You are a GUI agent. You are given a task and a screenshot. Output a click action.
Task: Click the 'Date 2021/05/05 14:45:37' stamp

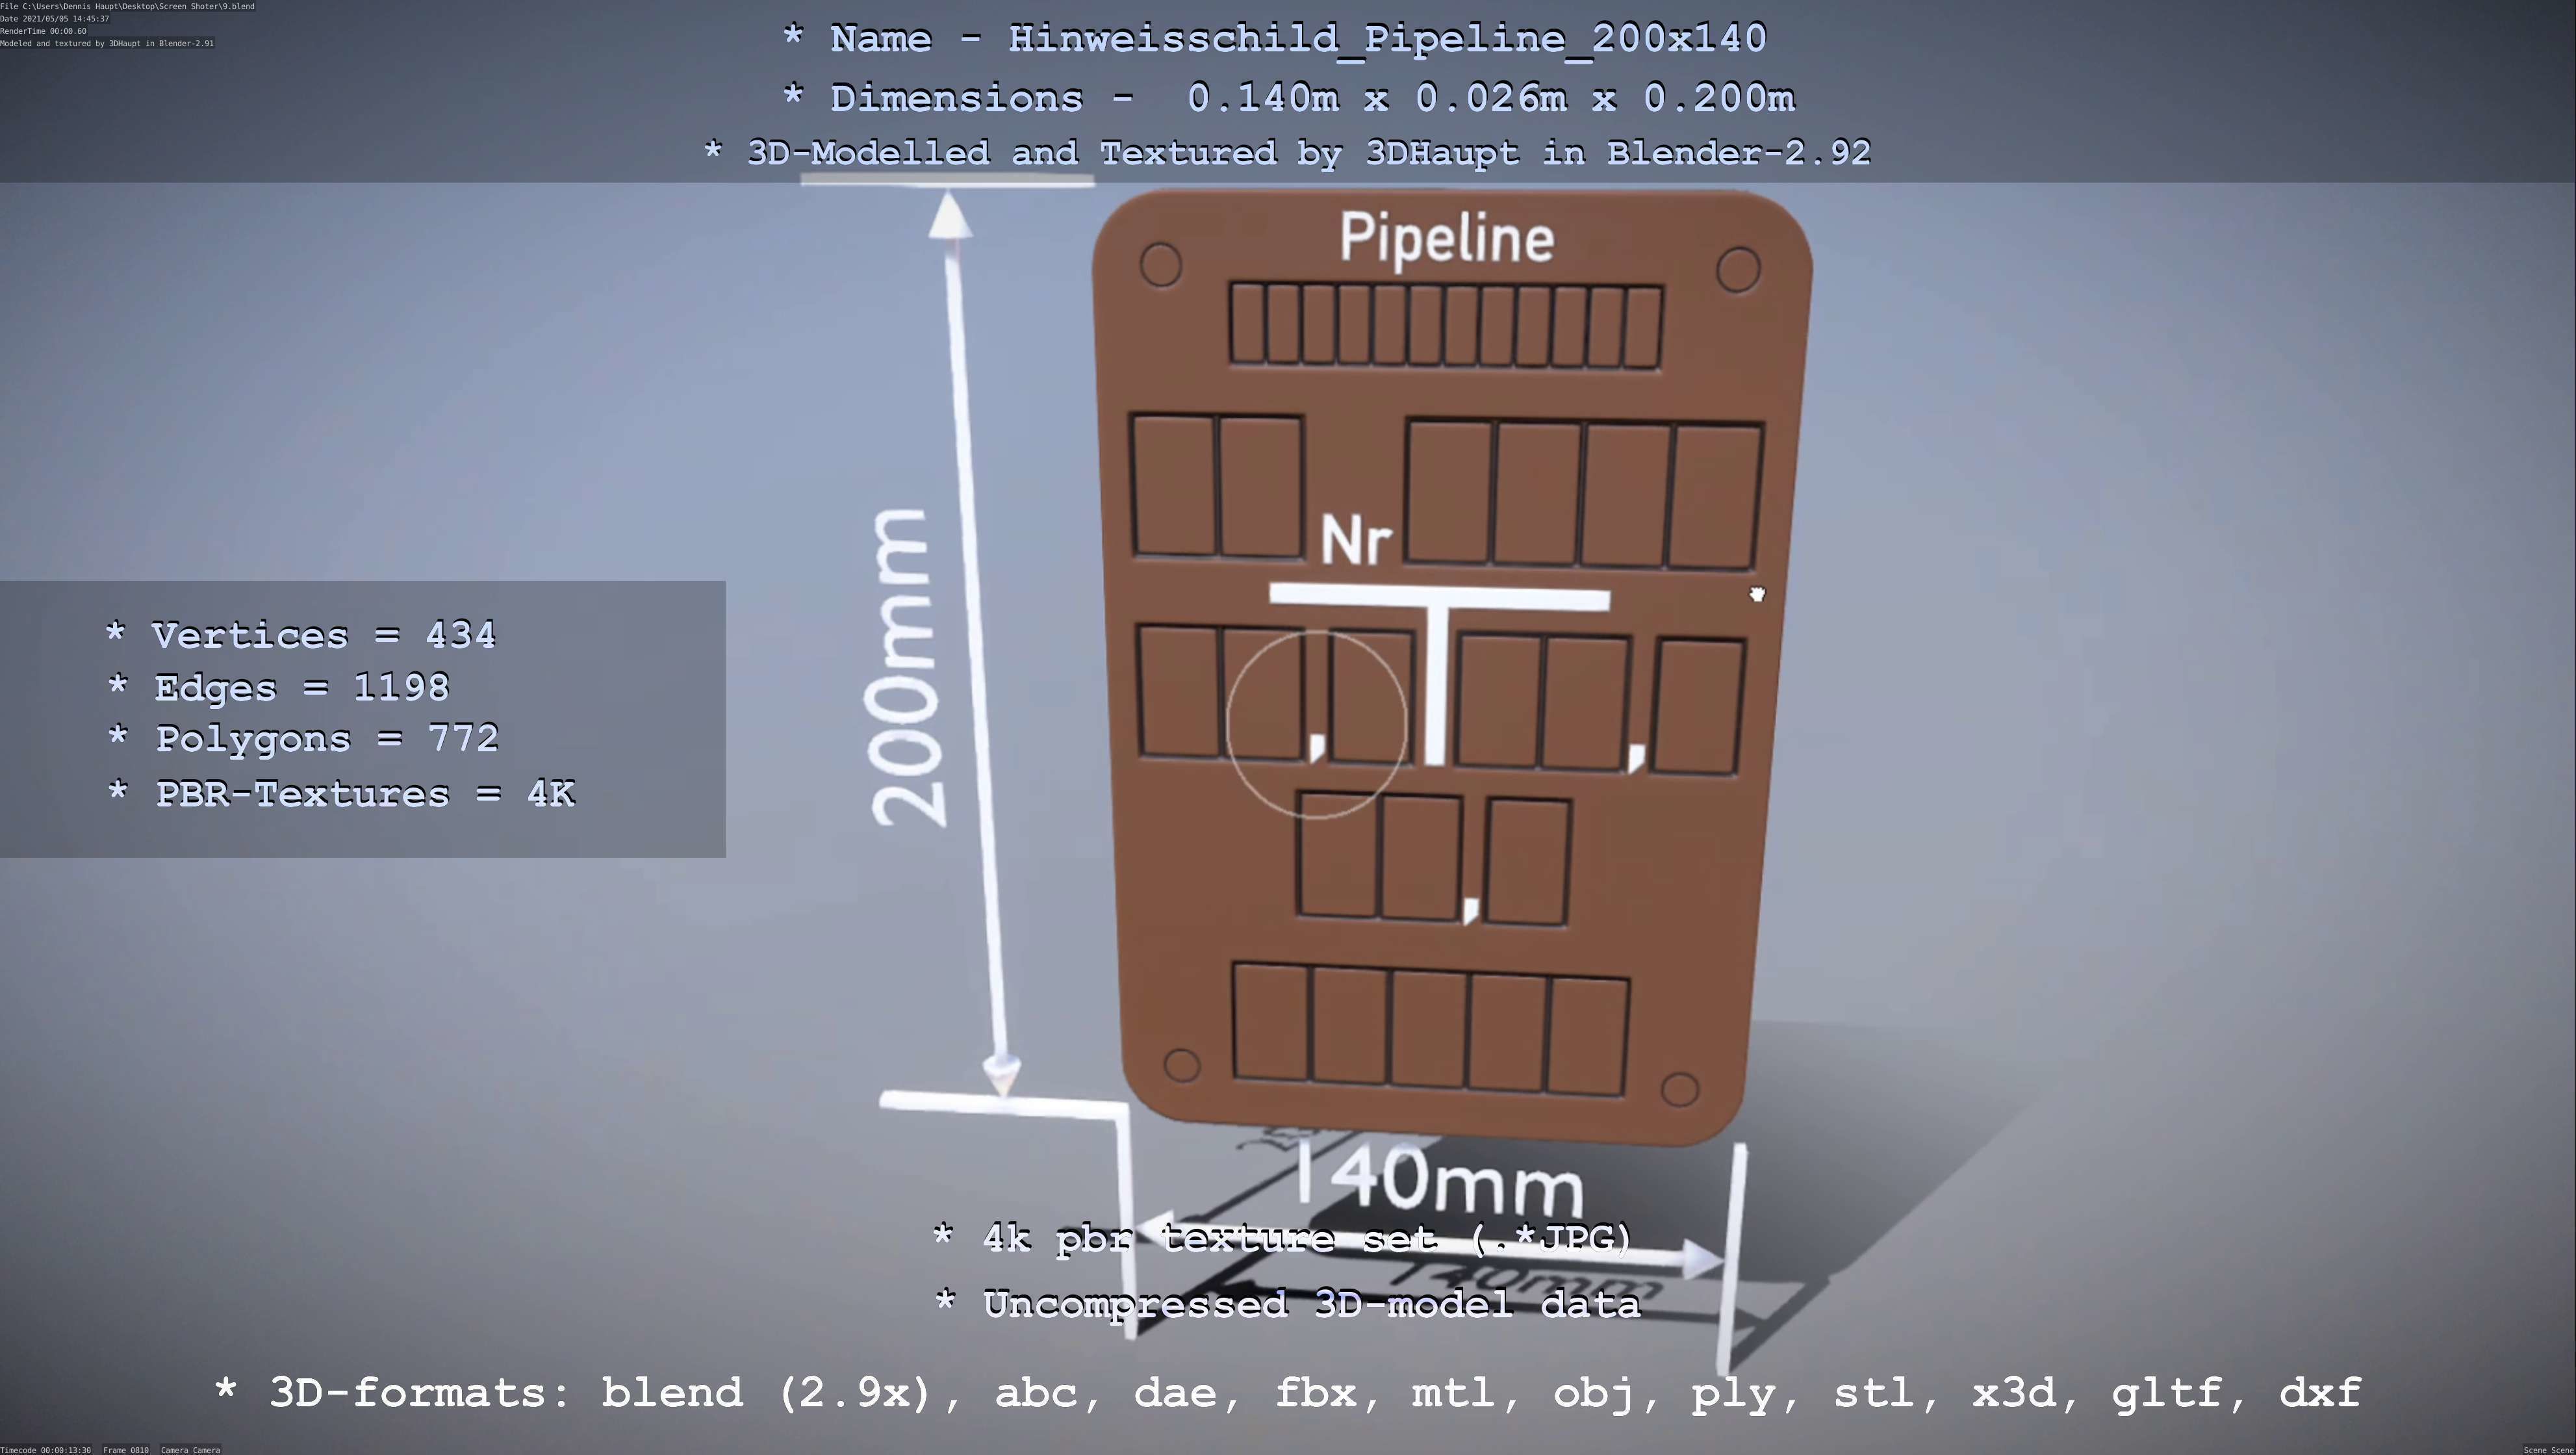(x=55, y=19)
